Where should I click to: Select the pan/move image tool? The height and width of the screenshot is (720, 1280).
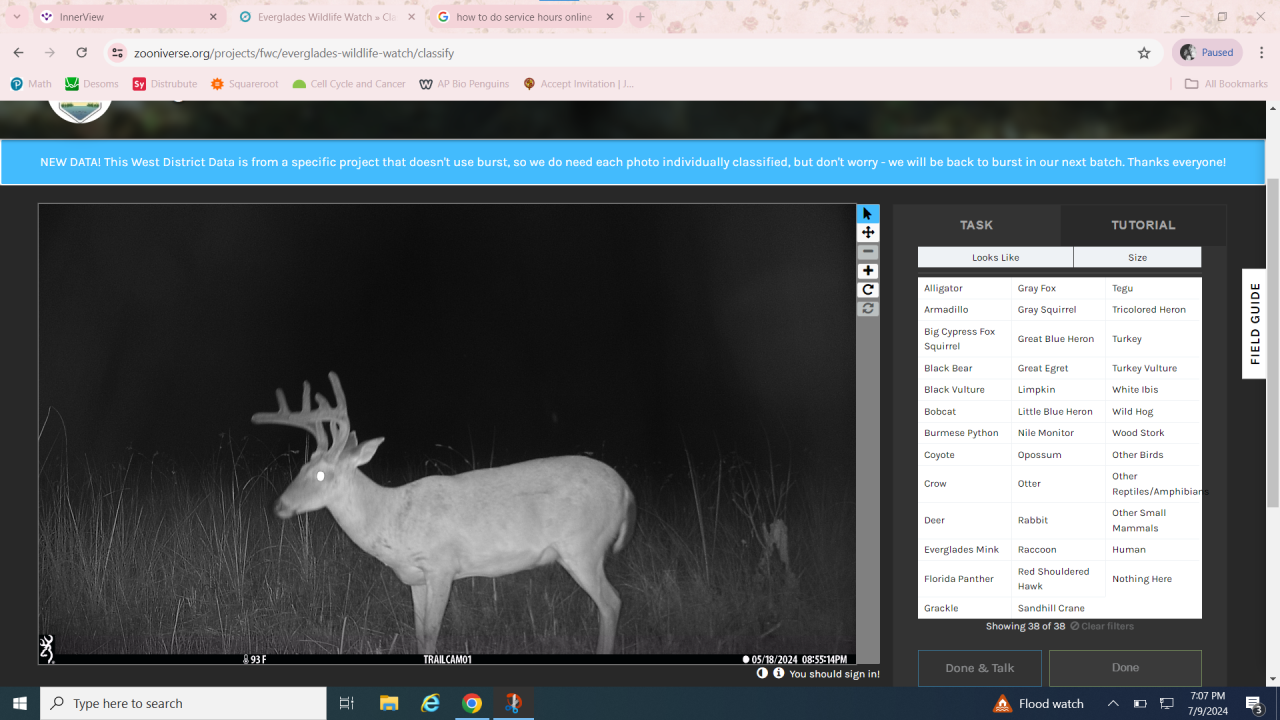point(868,233)
